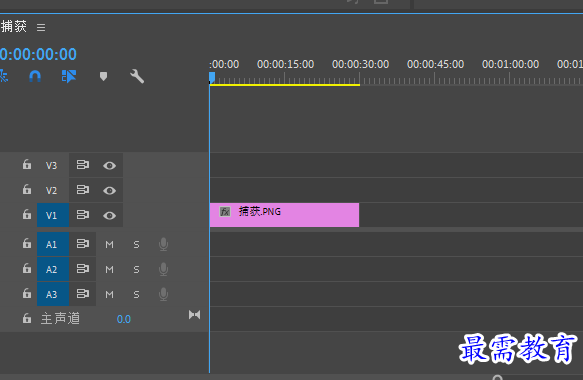
Task: Open Timeline Display Settings wrench
Action: pyautogui.click(x=137, y=77)
